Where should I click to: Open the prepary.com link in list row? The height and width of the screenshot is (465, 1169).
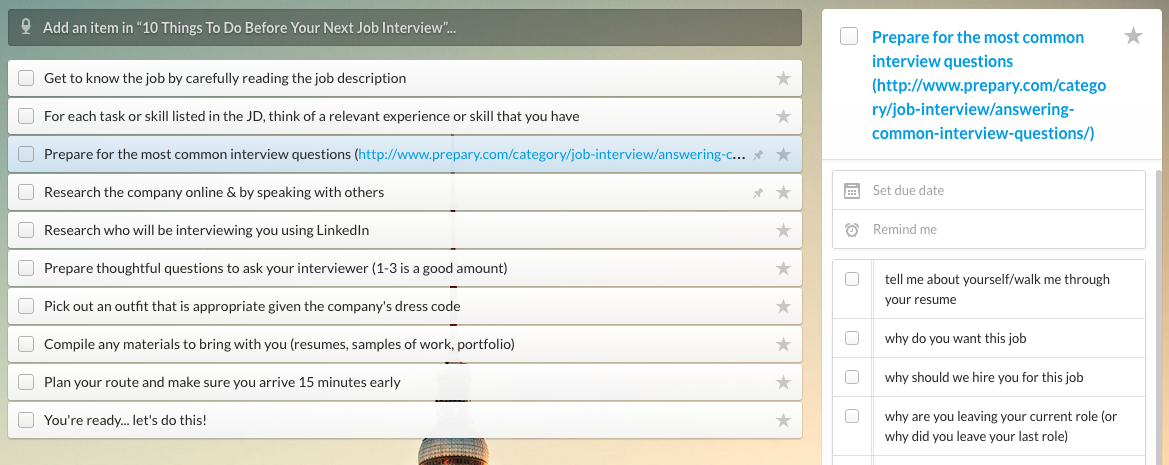[552, 154]
